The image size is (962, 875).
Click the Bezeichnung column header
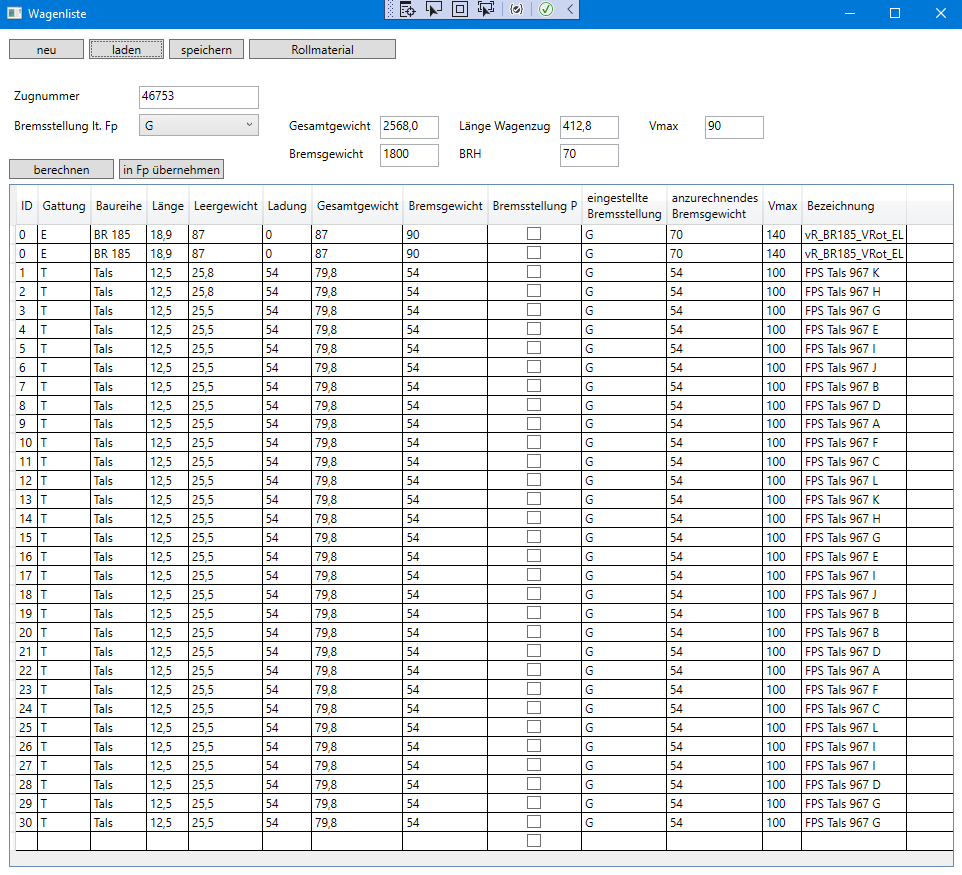click(x=840, y=206)
